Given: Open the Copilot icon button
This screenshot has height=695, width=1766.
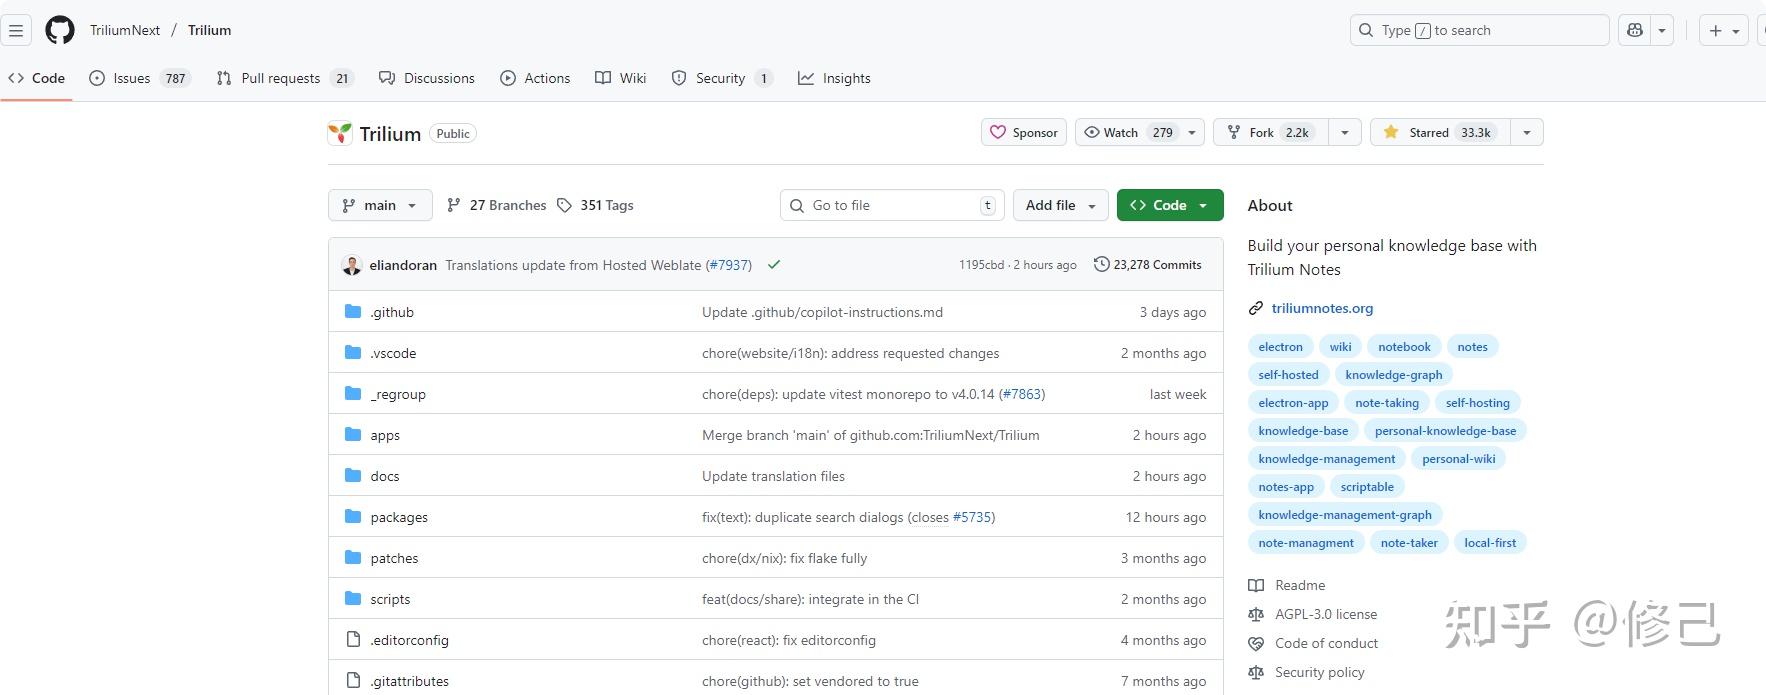Looking at the screenshot, I should pos(1635,30).
